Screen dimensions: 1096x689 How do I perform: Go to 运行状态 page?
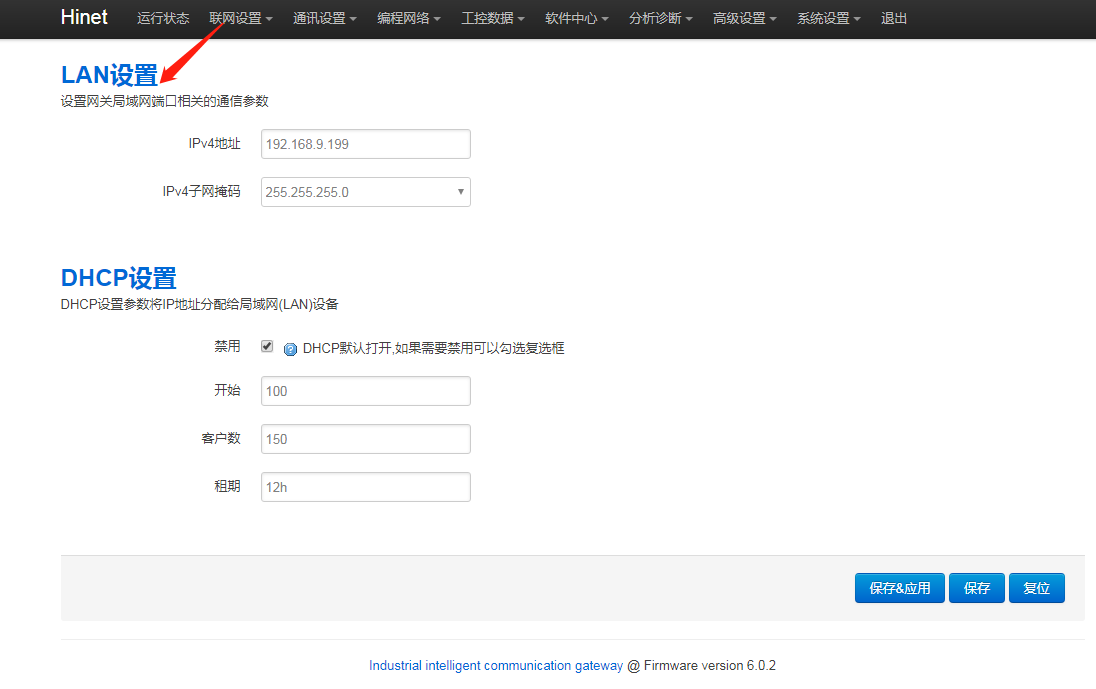(x=163, y=18)
